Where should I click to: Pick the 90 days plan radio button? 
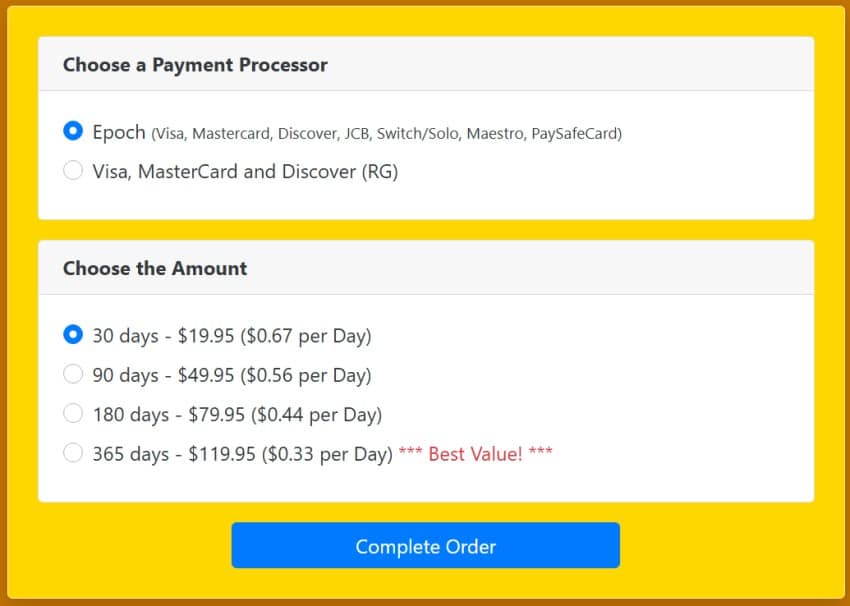72,374
